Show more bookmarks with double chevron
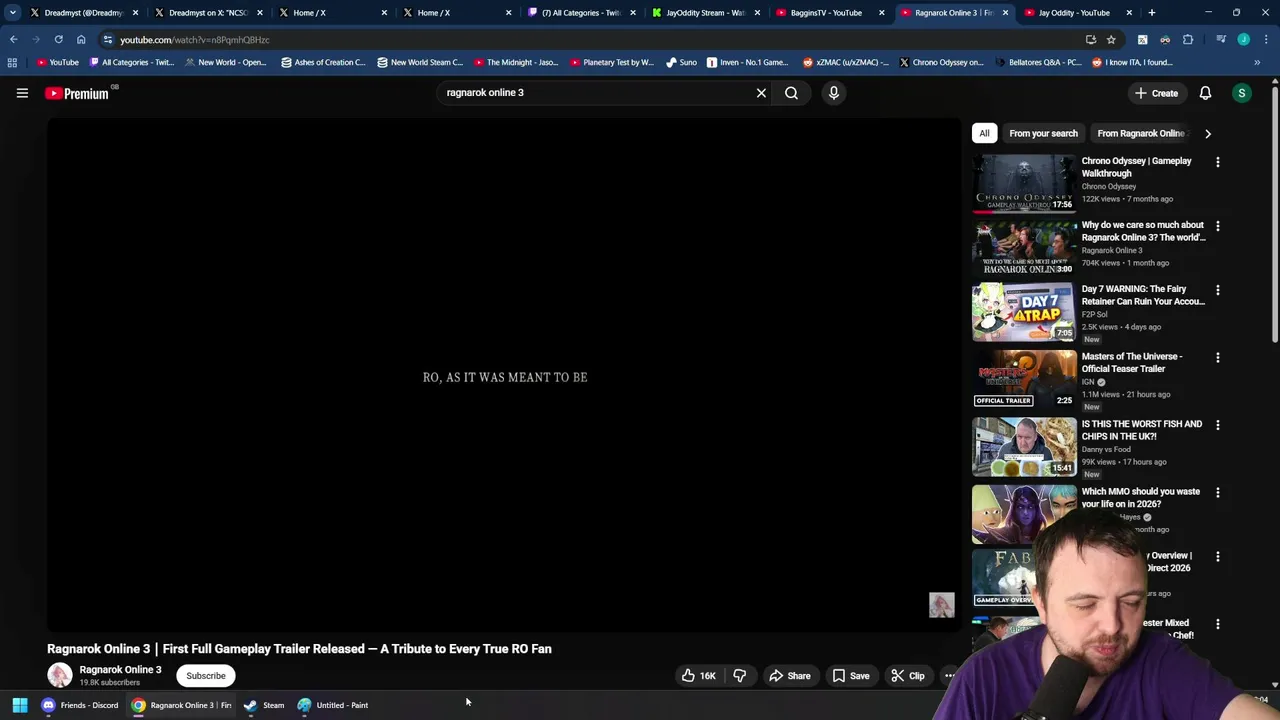This screenshot has width=1280, height=720. 1257,62
